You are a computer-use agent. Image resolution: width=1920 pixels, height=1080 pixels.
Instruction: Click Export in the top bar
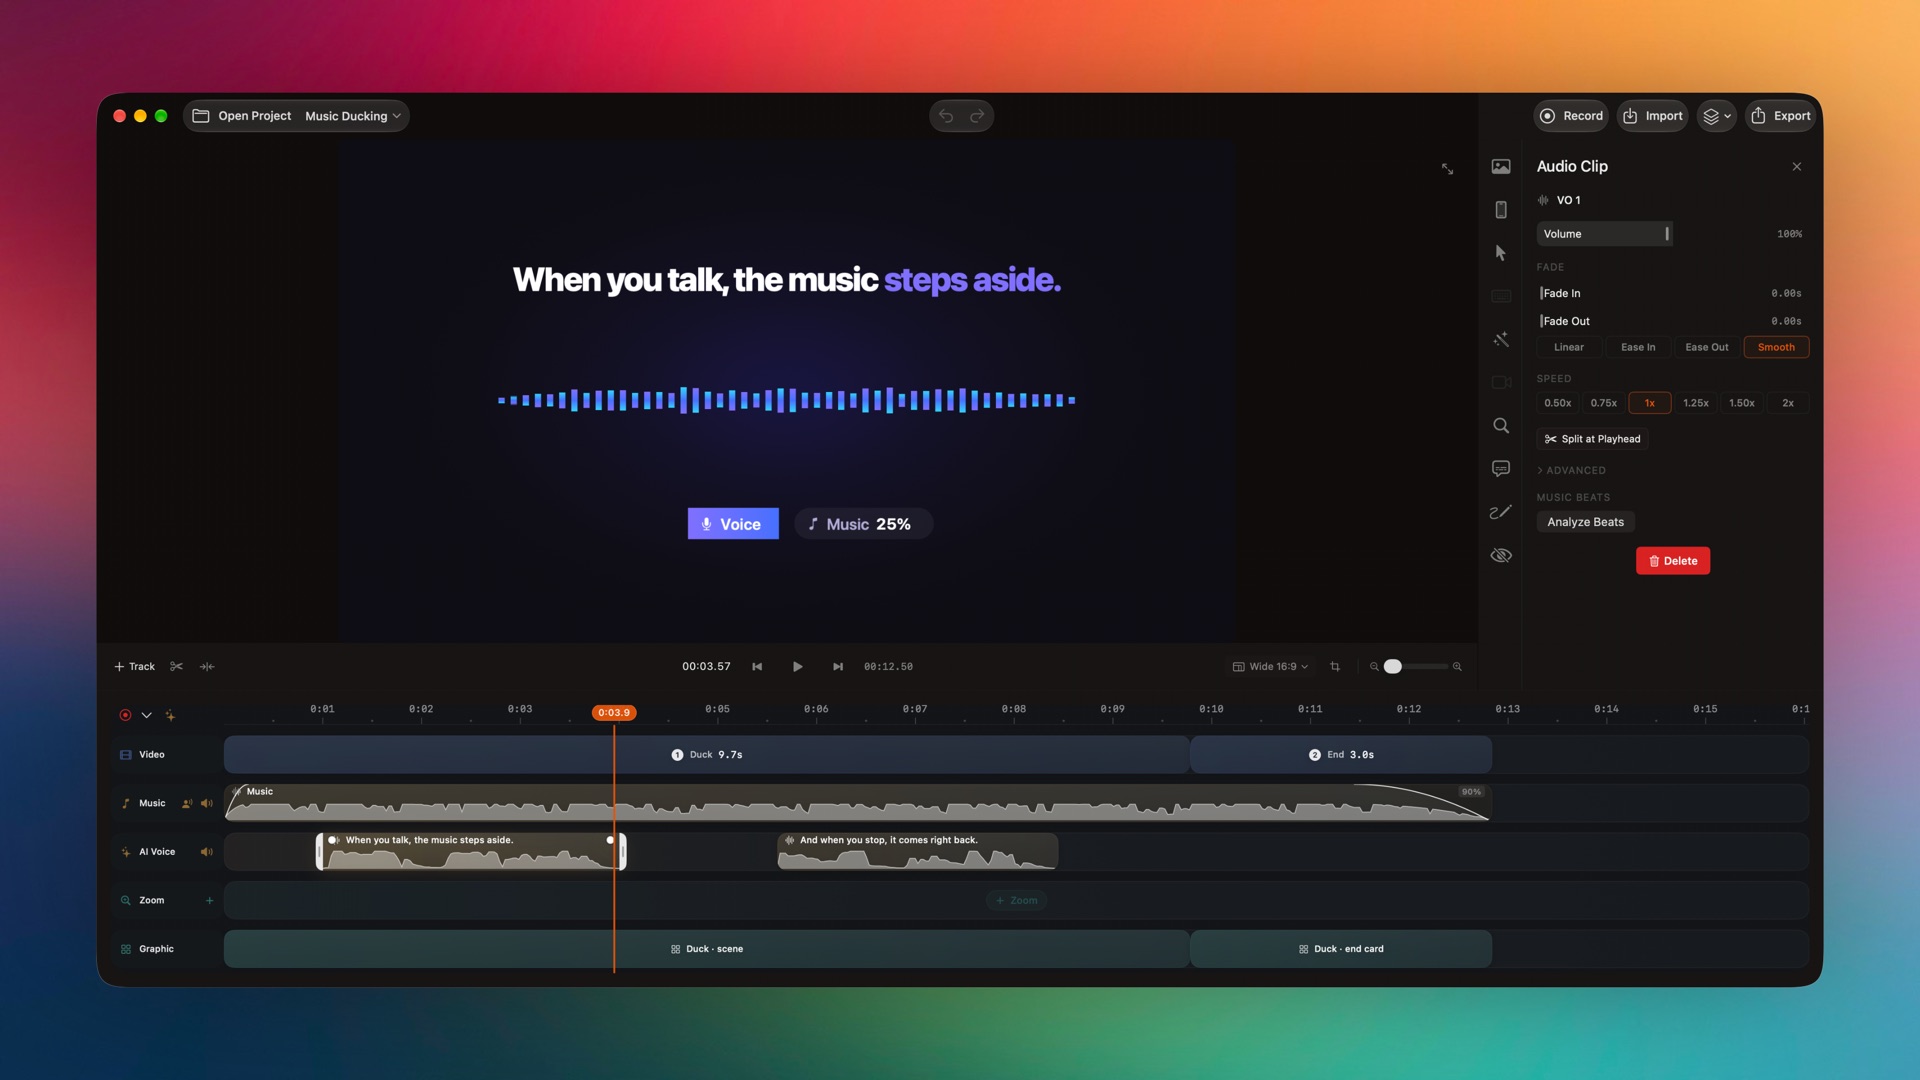tap(1781, 116)
